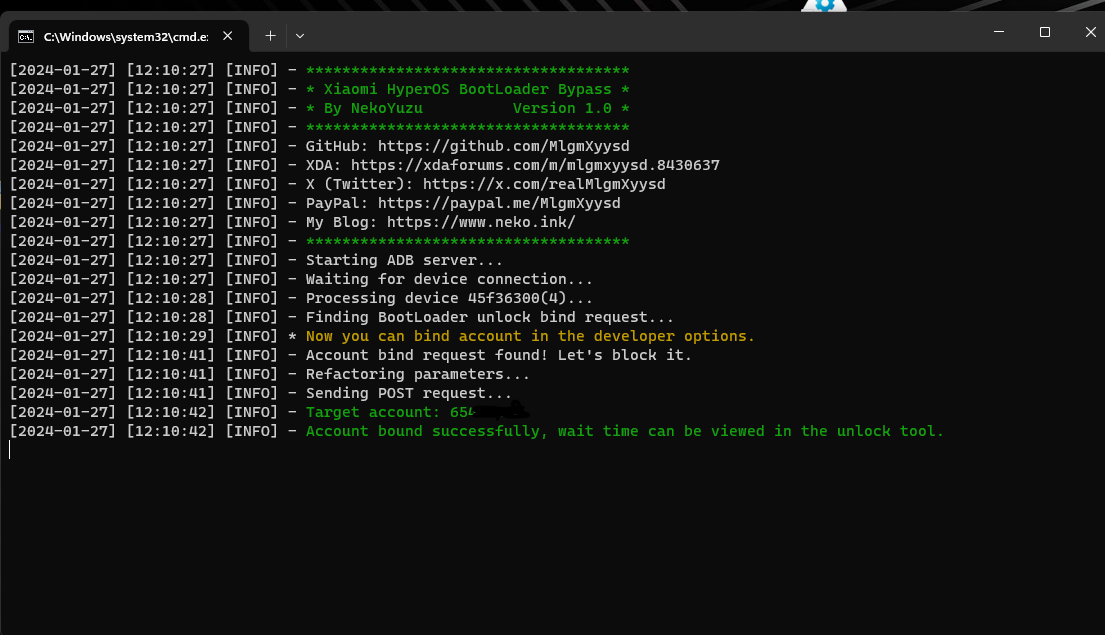Click the 'By NekoYuzu' author text
This screenshot has width=1105, height=635.
click(374, 109)
